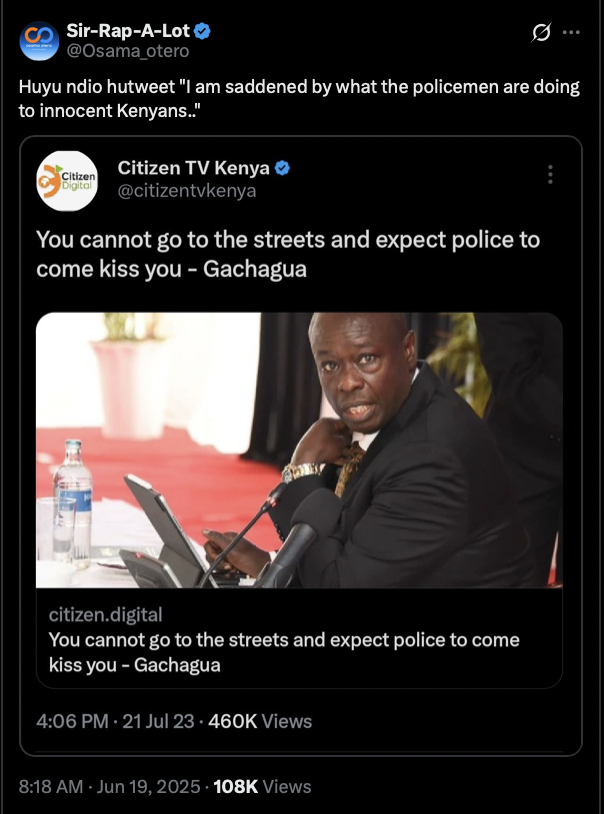Click the citizen.digital domain link

pyautogui.click(x=105, y=614)
